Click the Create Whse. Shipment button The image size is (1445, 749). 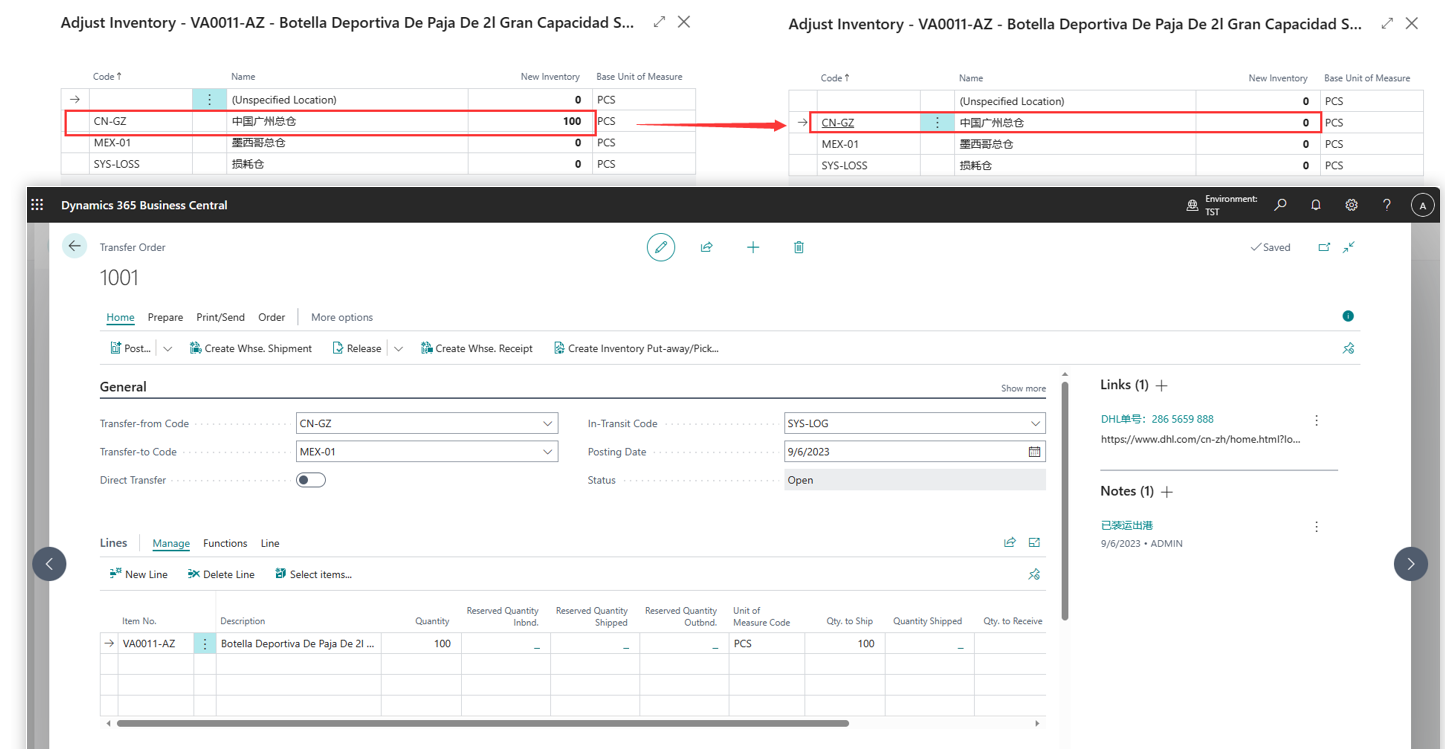pos(250,348)
